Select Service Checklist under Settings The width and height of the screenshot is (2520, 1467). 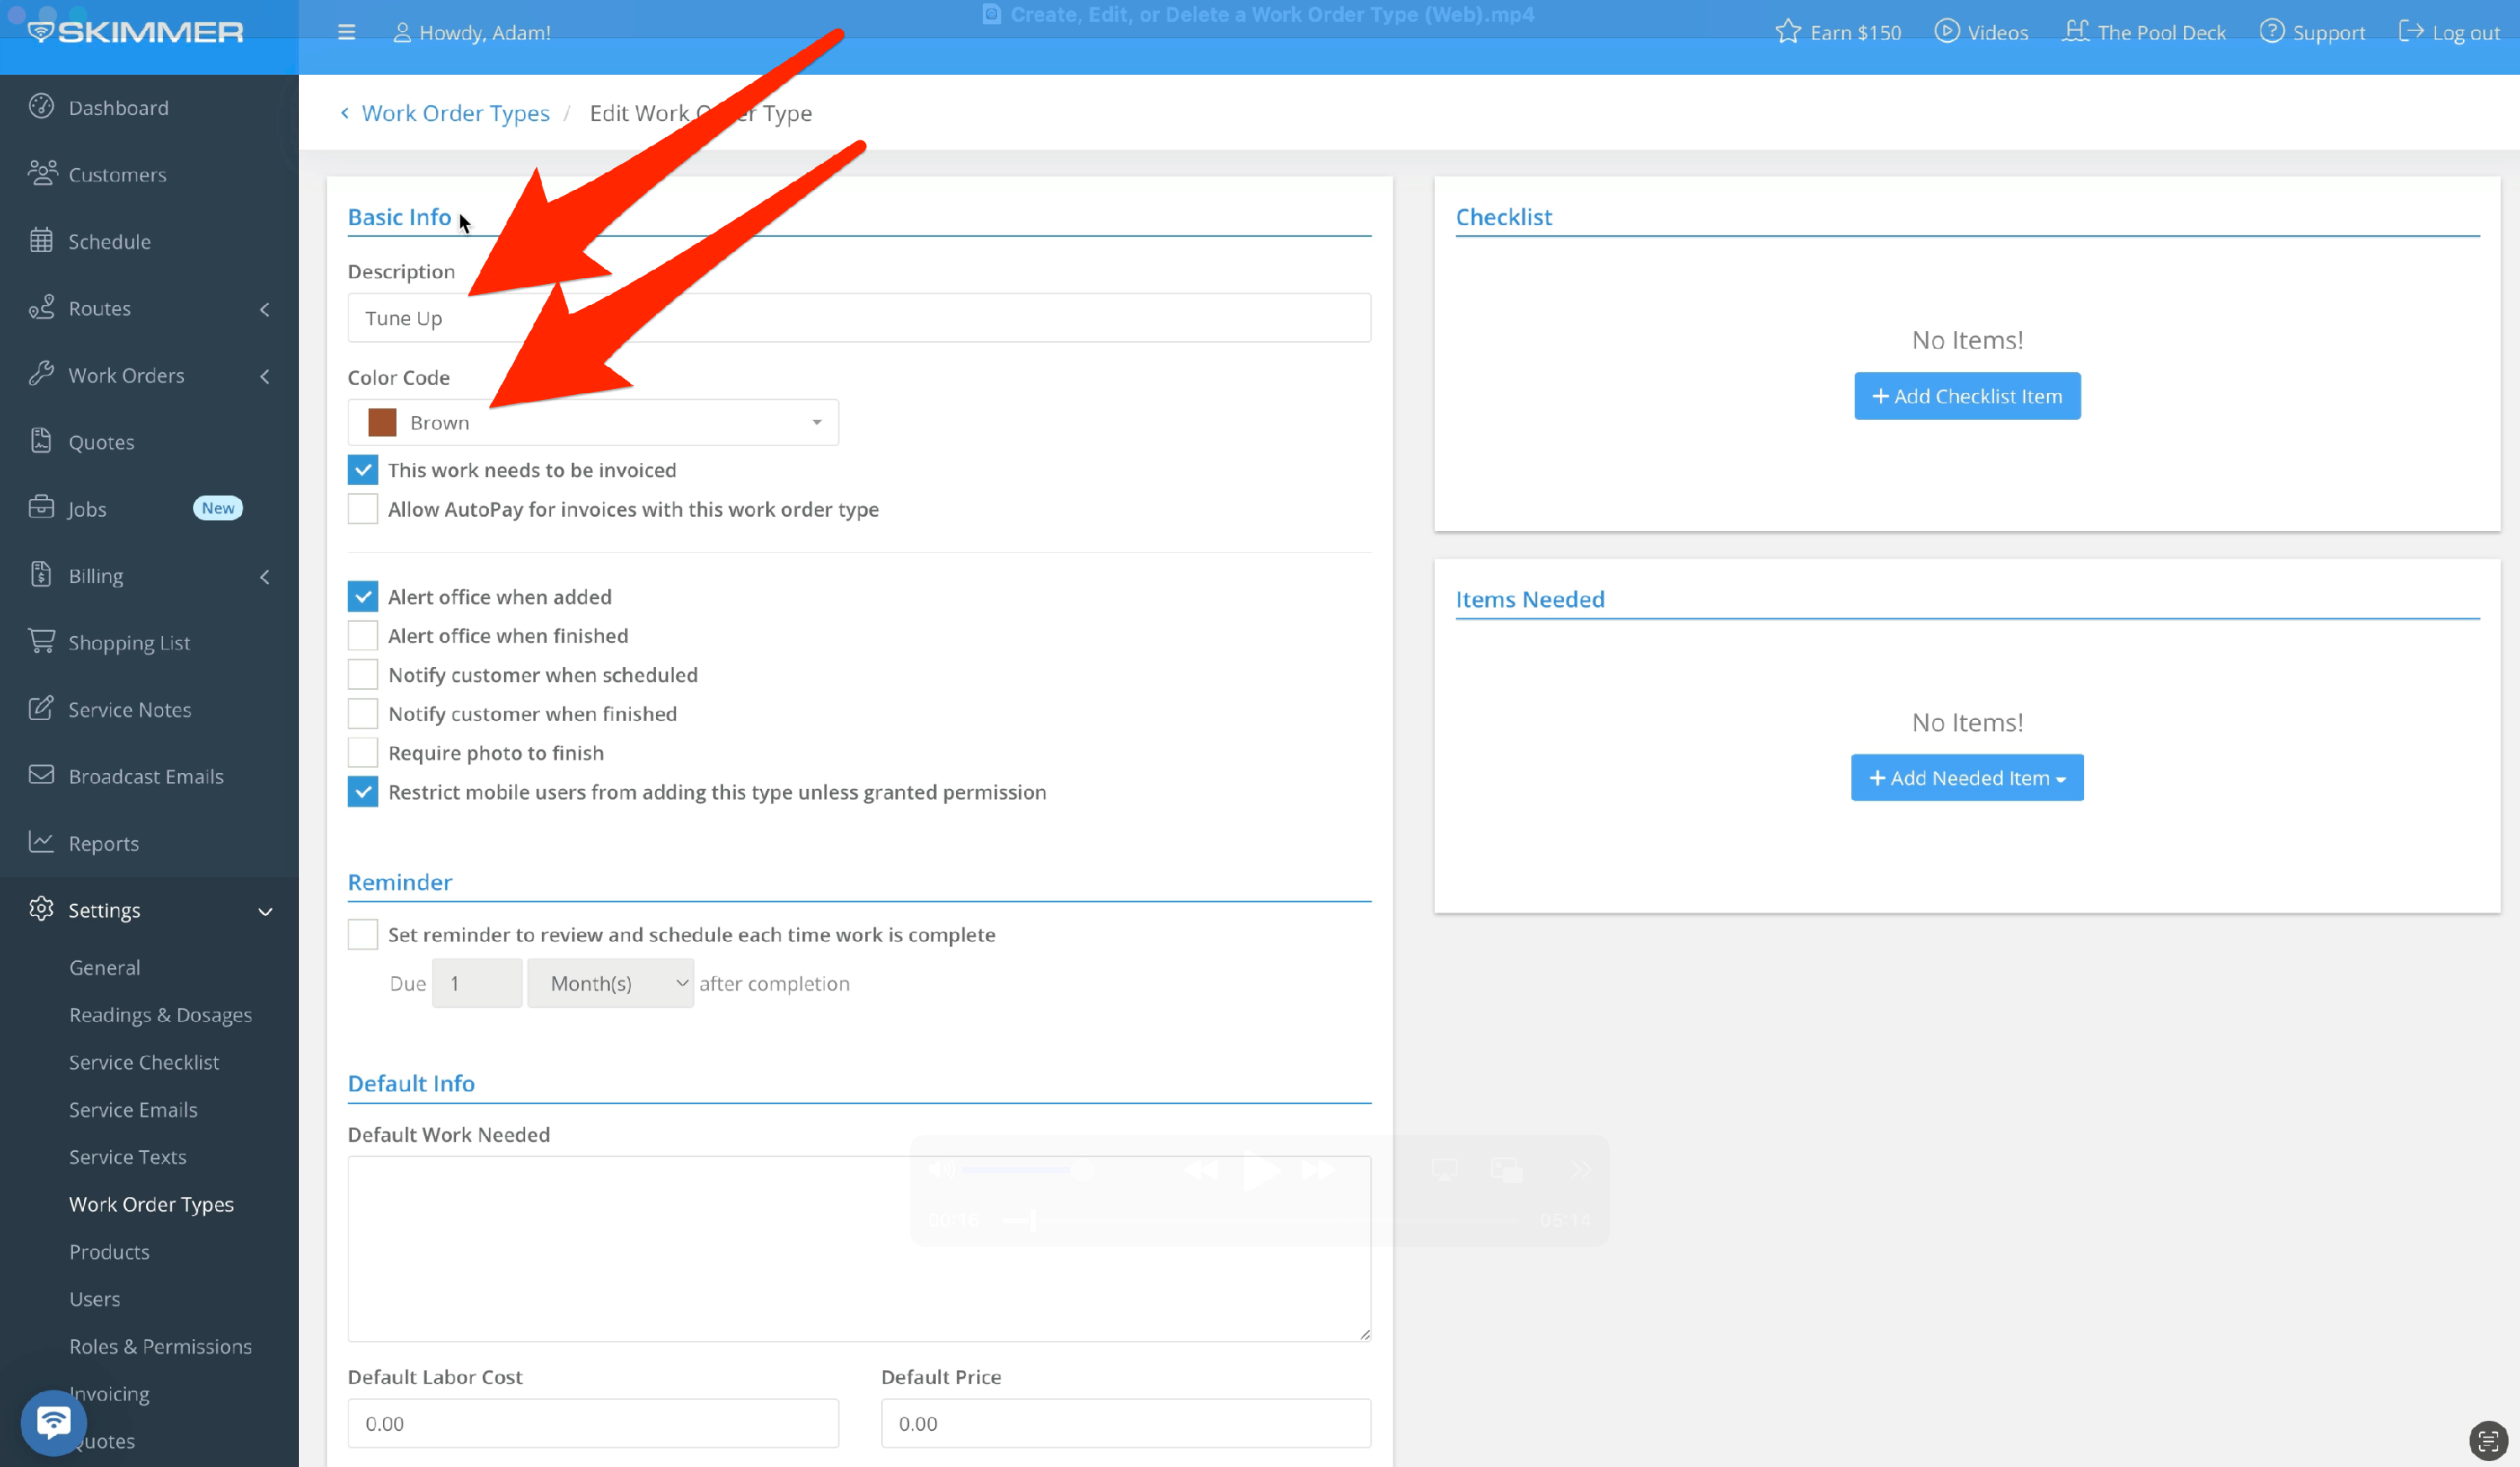(144, 1062)
